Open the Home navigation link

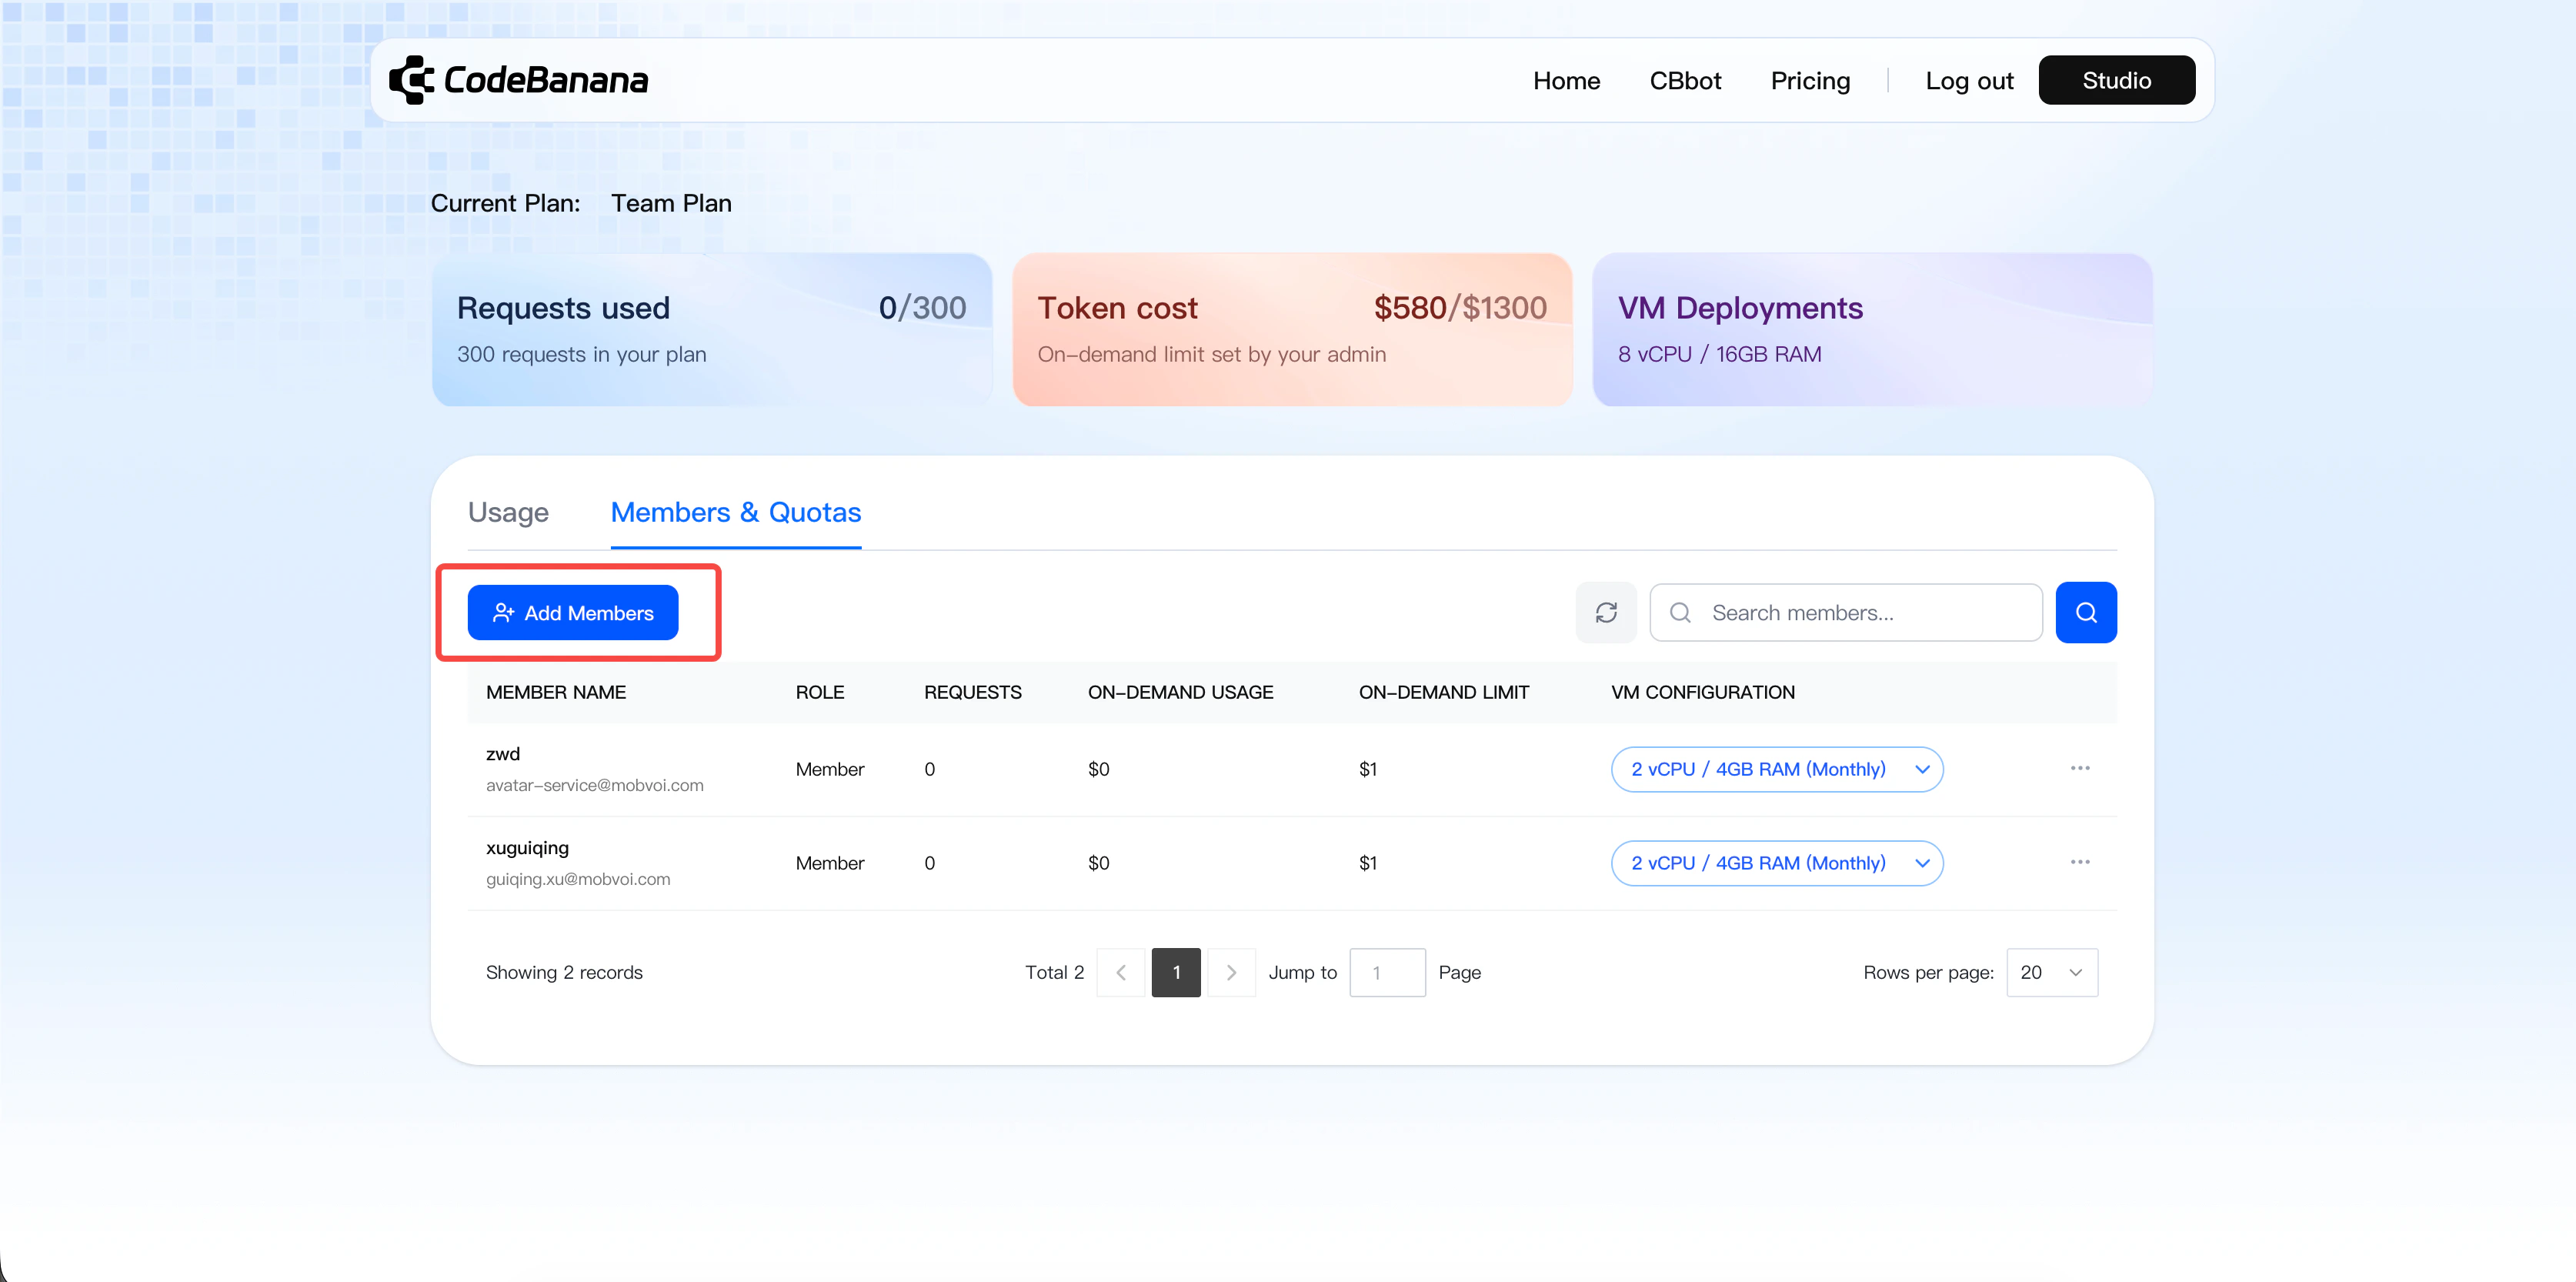(x=1566, y=81)
